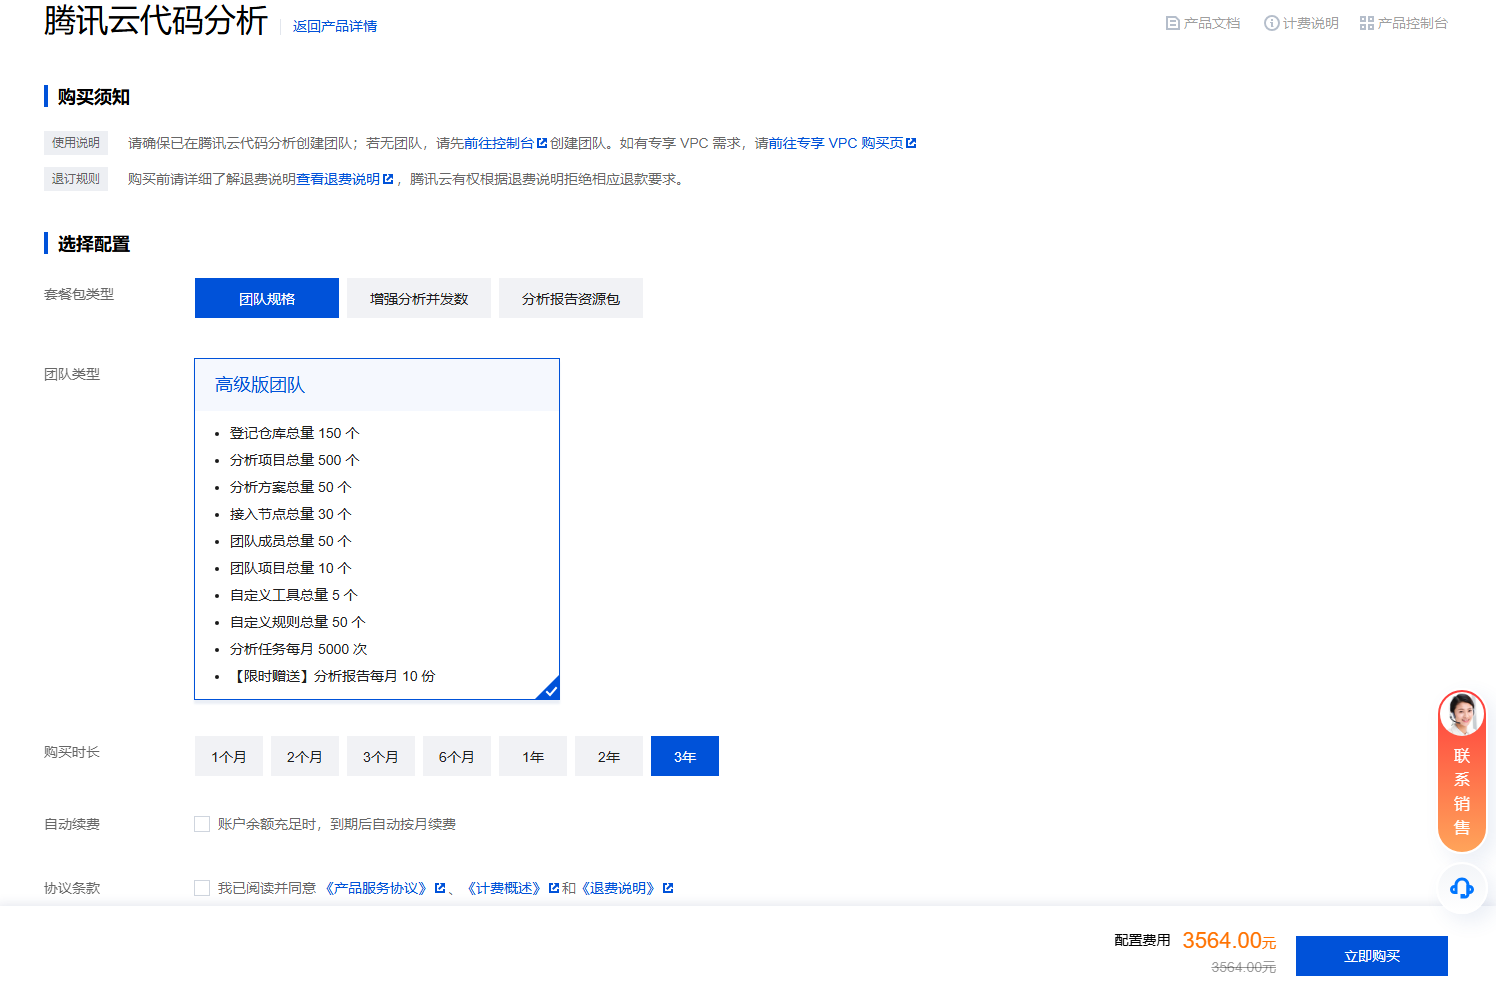Select the 团队规格 package type tab
Screen dimensions: 1496x991
(x=267, y=299)
